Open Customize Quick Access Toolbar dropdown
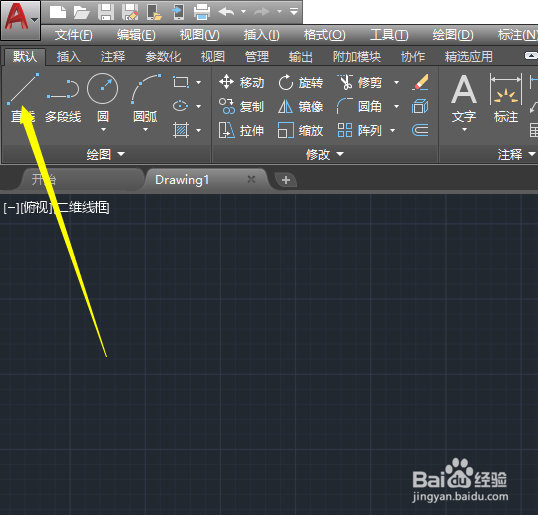The height and width of the screenshot is (515, 538). (x=294, y=12)
